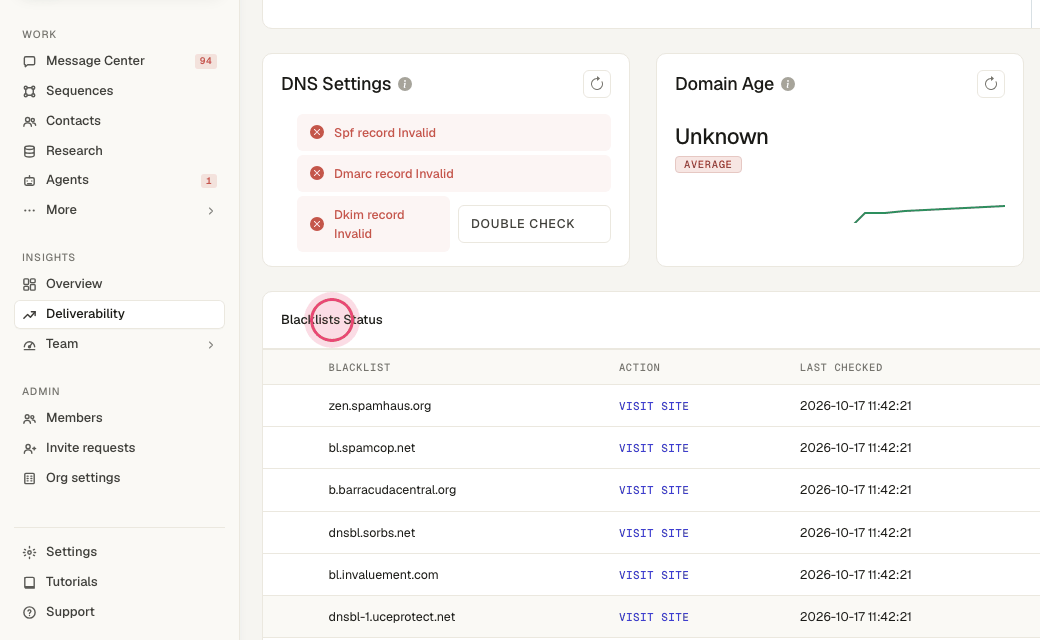Screen dimensions: 1040x640
Task: Click the LAST CHECKED column header
Action: click(x=841, y=367)
